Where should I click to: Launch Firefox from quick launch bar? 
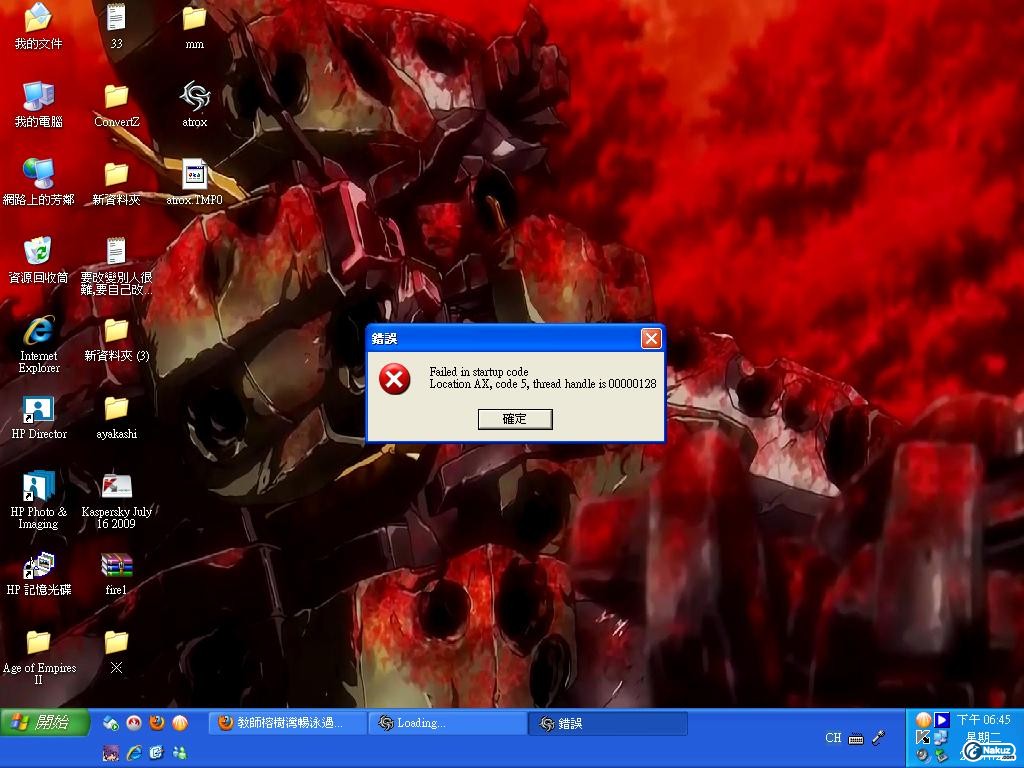[157, 722]
